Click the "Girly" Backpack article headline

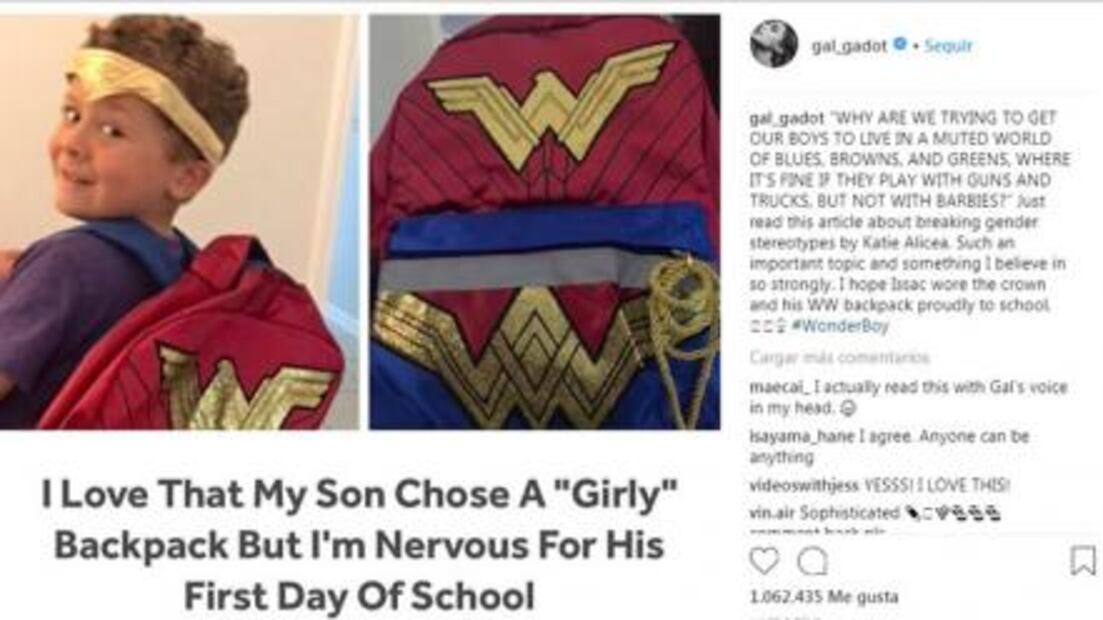(x=359, y=544)
